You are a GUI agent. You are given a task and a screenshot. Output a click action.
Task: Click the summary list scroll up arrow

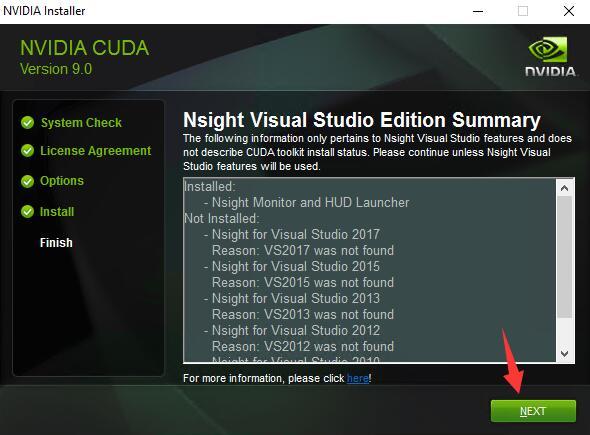[x=564, y=187]
